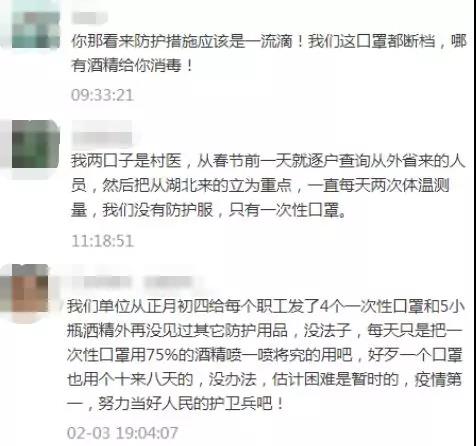Open the teal pixelated avatar of first commenter
476x446 pixels.
(36, 29)
